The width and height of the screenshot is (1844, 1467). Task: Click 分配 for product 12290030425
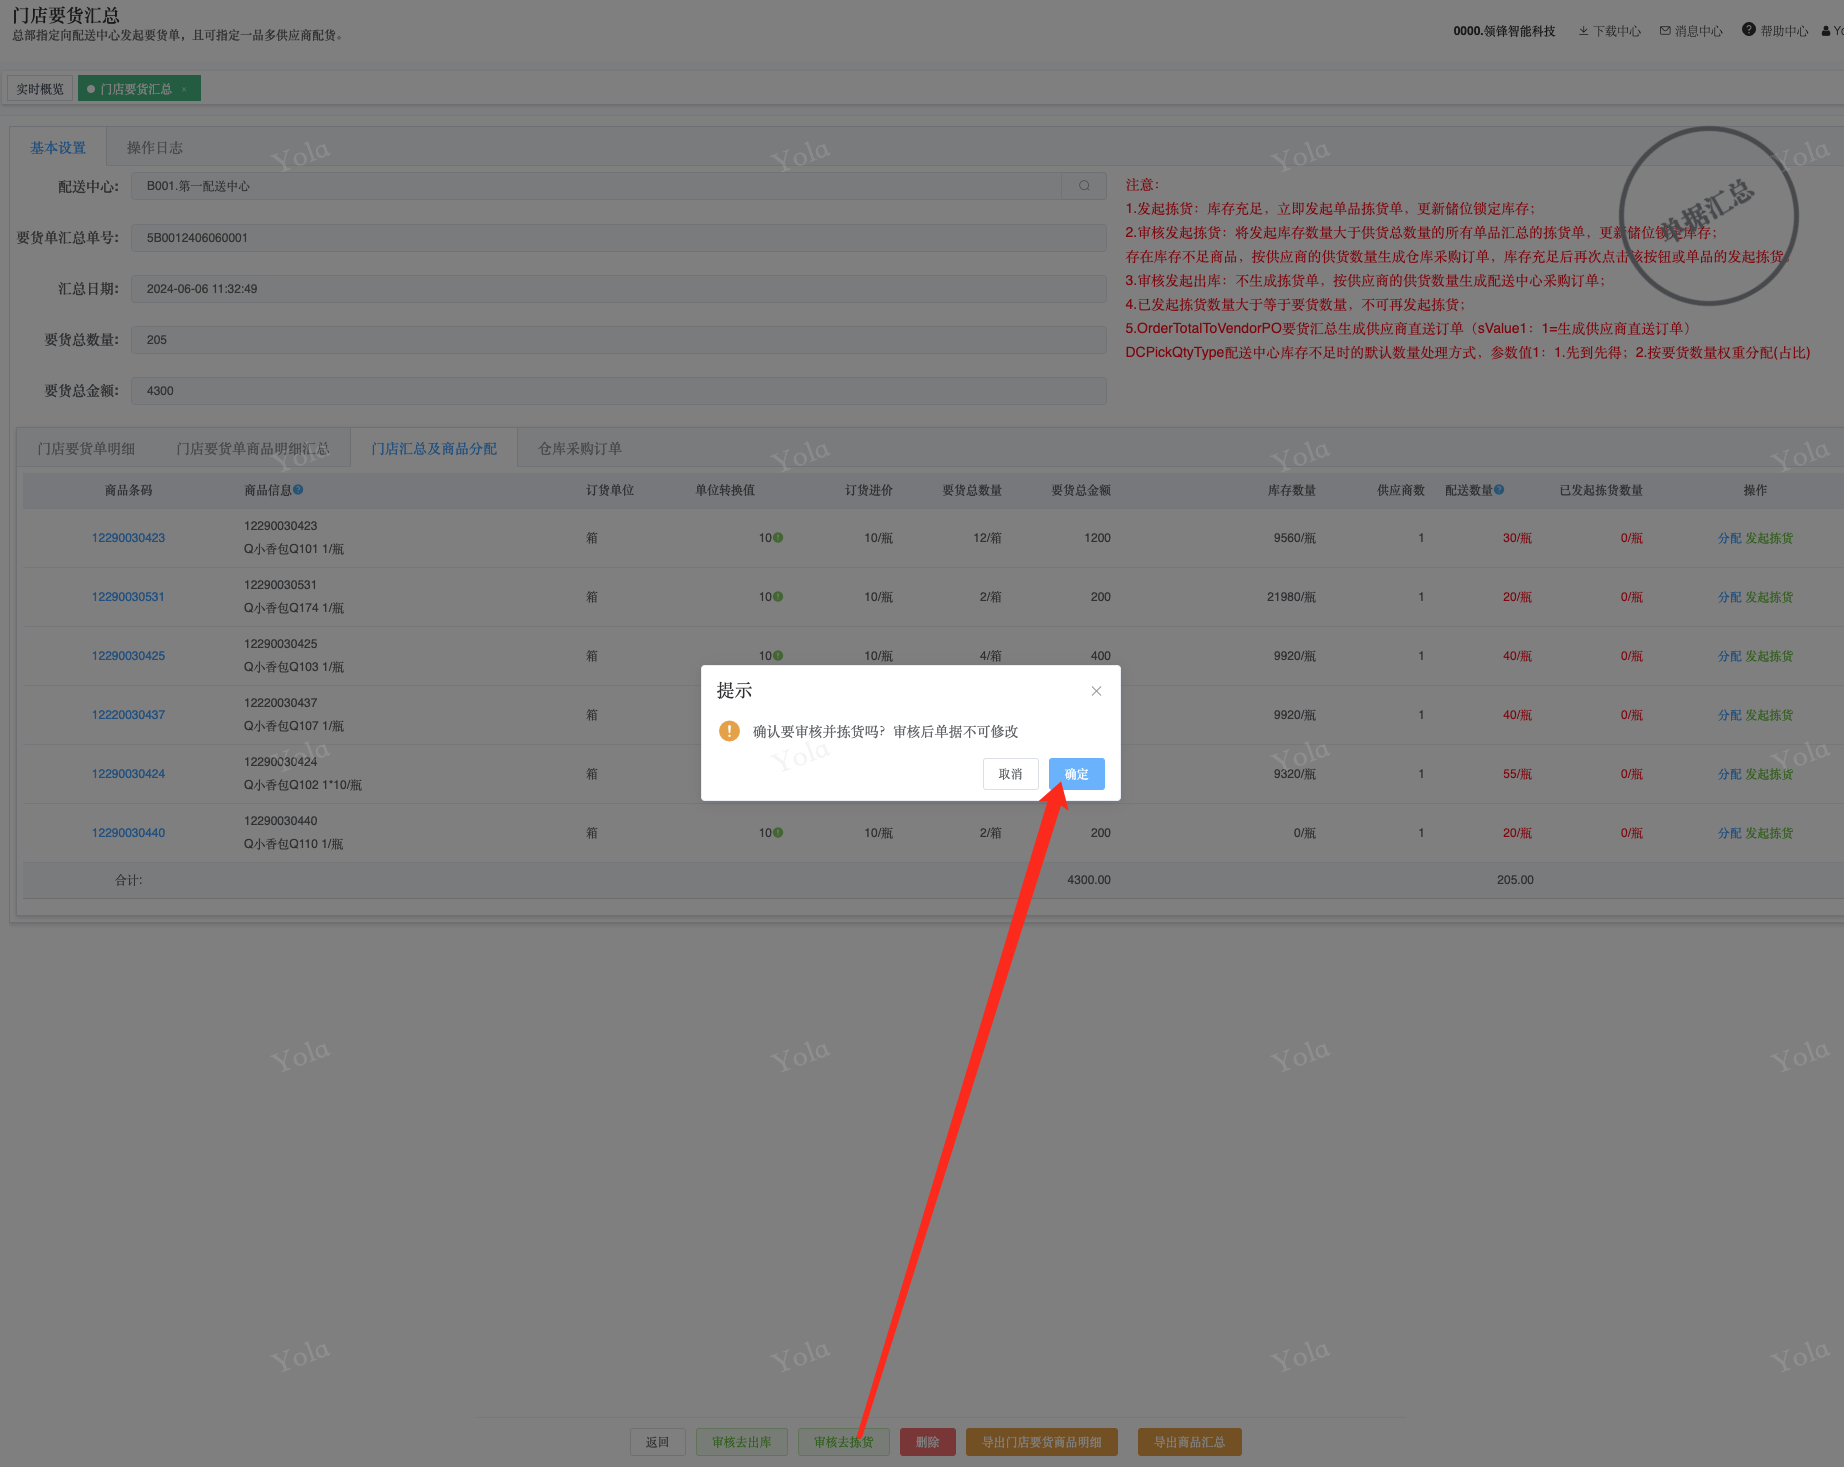tap(1730, 656)
